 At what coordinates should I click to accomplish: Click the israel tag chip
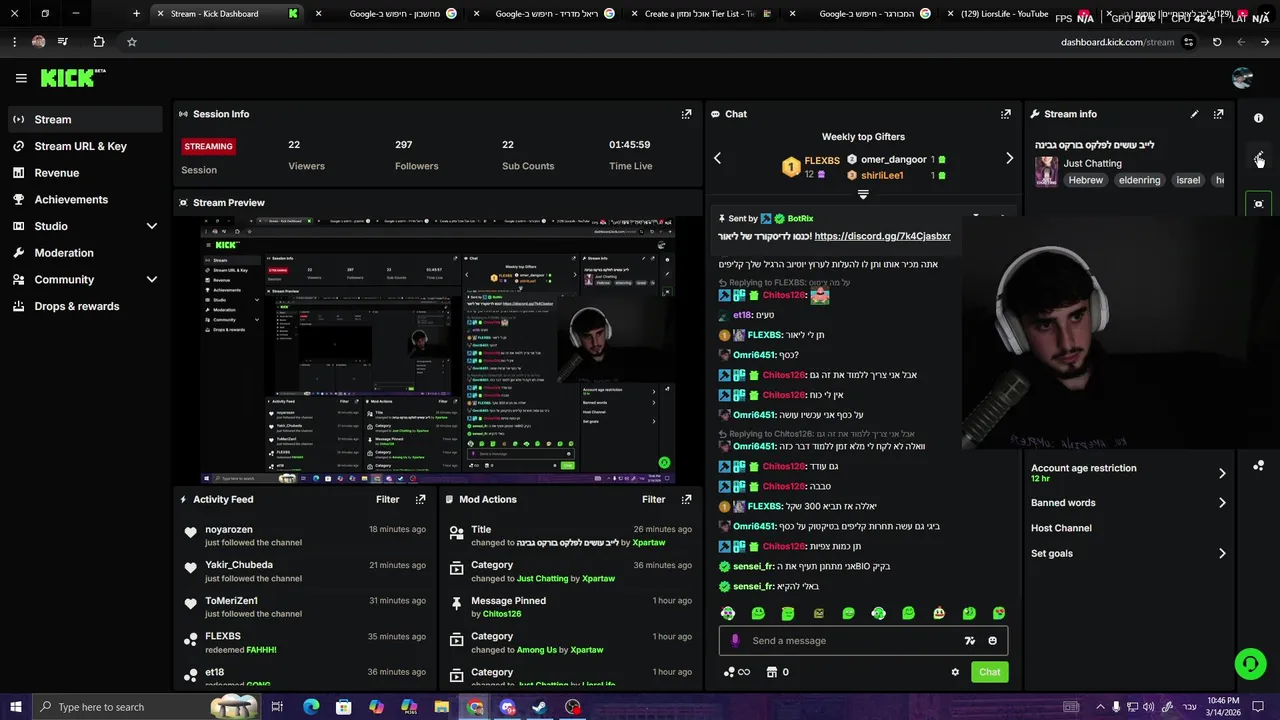pos(1188,180)
